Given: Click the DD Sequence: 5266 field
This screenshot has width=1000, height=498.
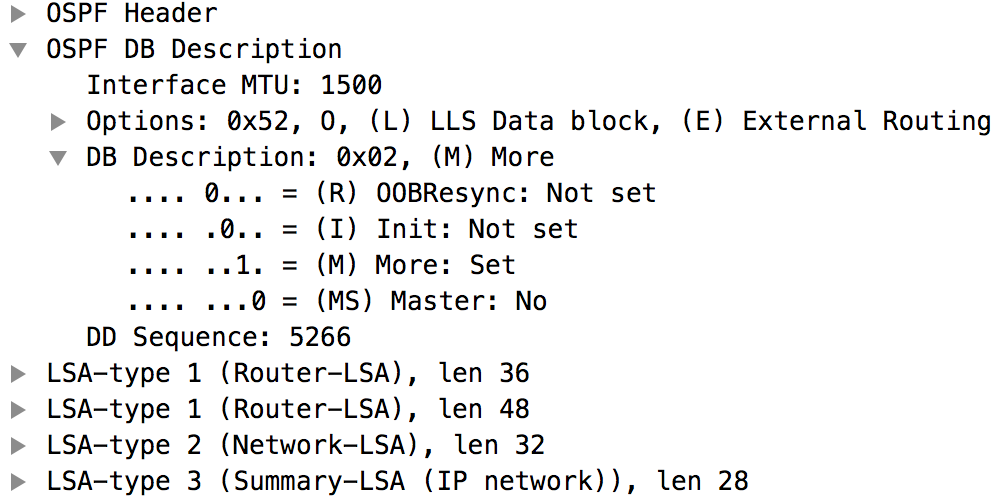Looking at the screenshot, I should point(219,338).
